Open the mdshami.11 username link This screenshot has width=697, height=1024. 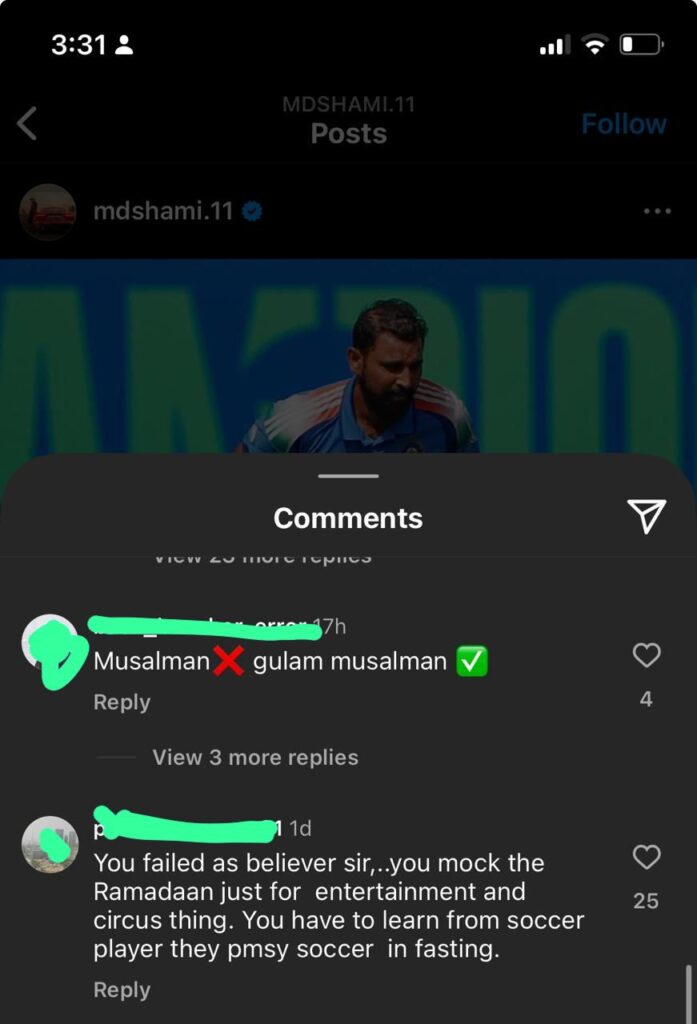pyautogui.click(x=163, y=211)
